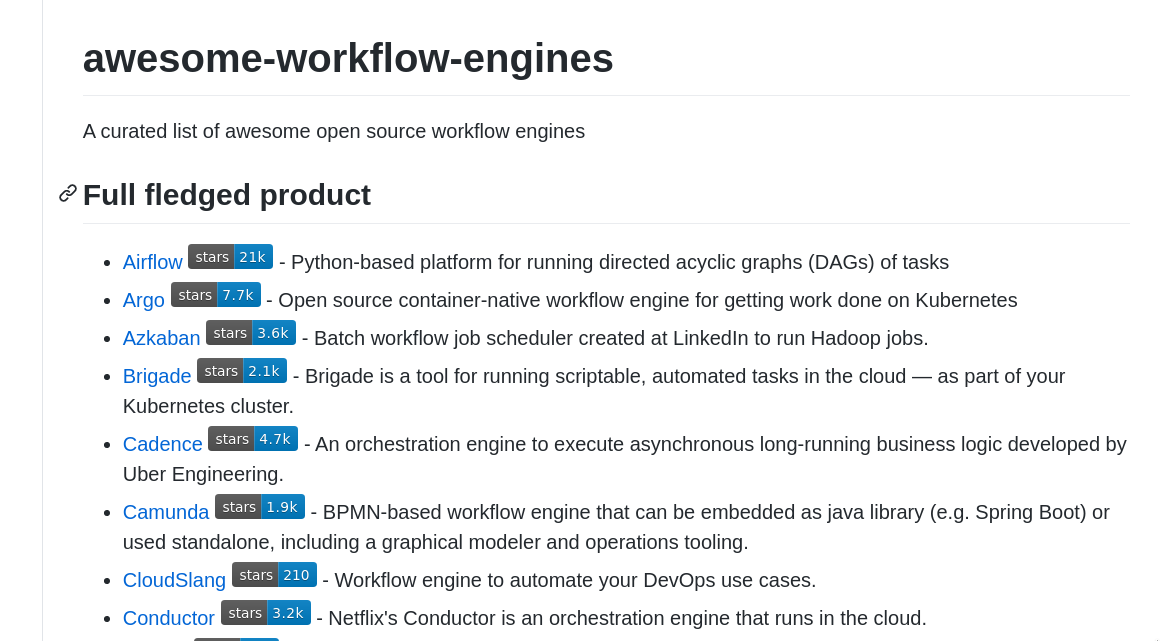Click the Airflow stars 21k badge
Image resolution: width=1160 pixels, height=641 pixels.
(x=230, y=257)
